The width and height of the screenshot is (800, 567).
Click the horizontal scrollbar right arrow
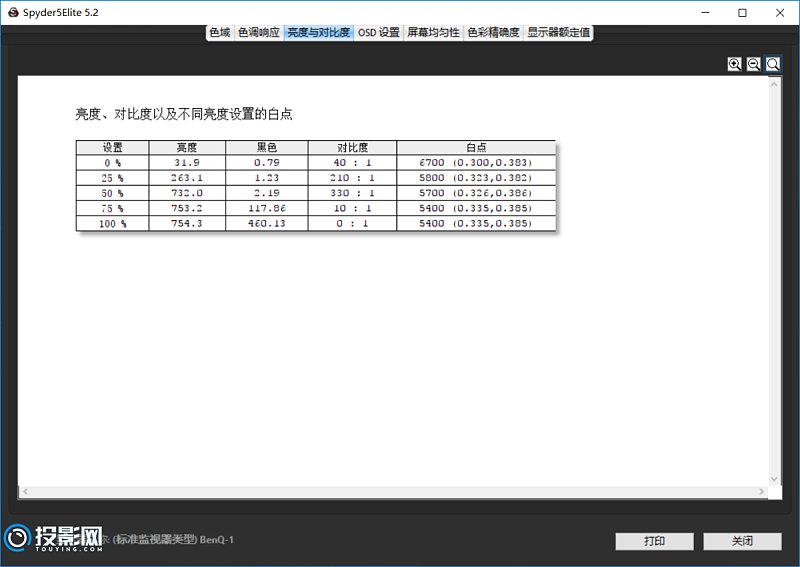763,492
